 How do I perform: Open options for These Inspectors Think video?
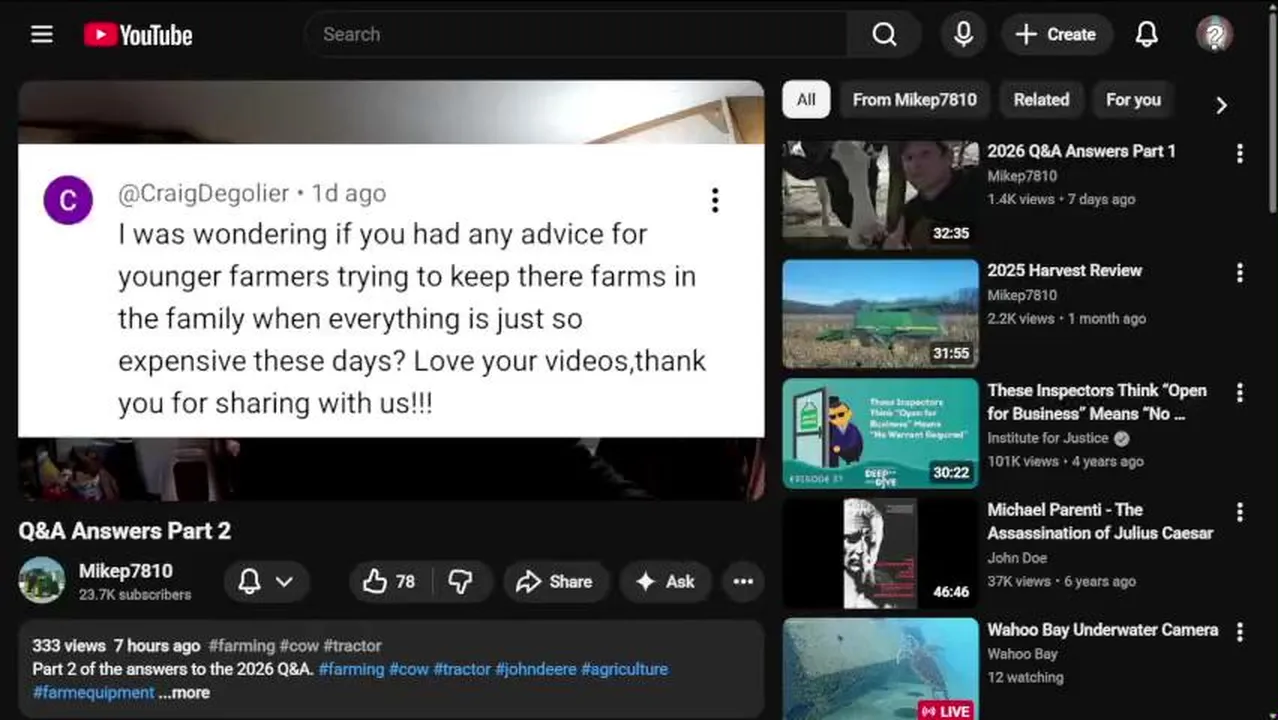tap(1240, 392)
